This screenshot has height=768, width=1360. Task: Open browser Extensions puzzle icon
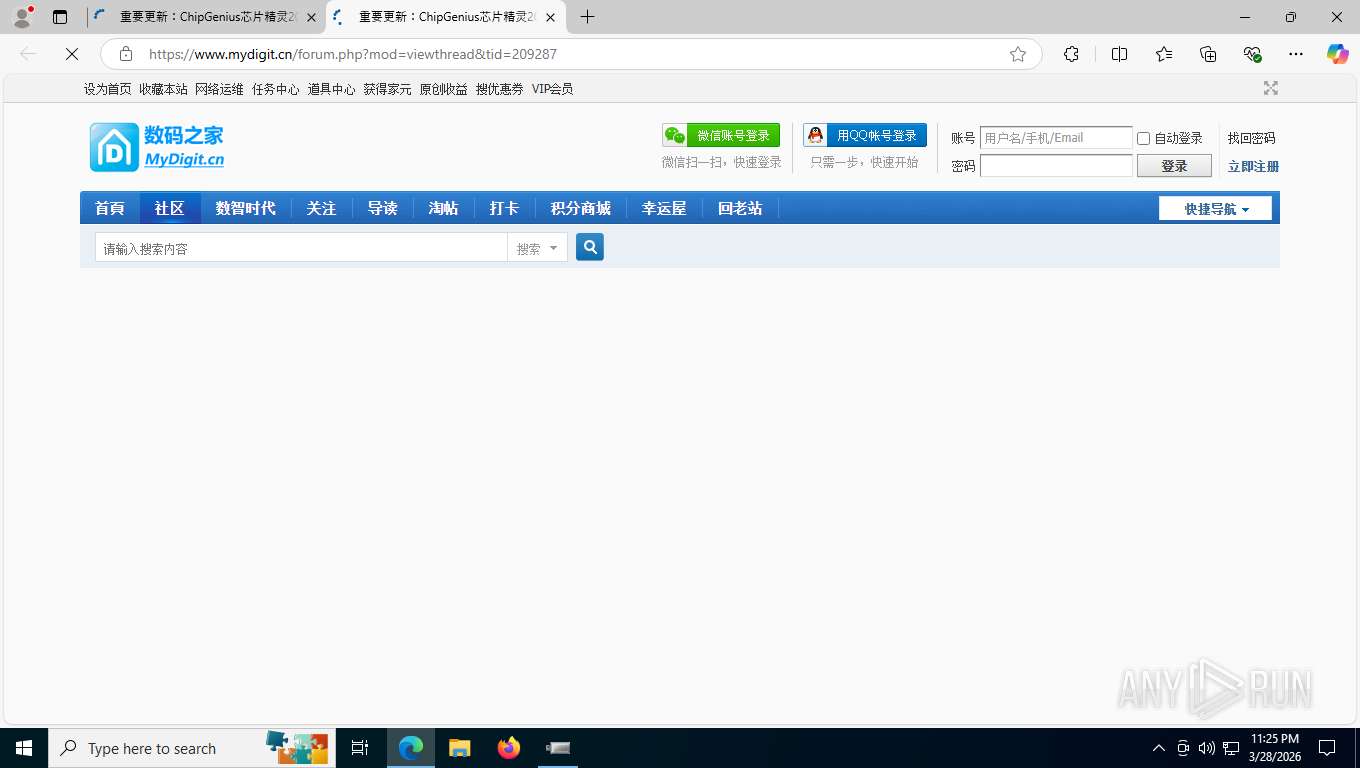coord(1071,54)
